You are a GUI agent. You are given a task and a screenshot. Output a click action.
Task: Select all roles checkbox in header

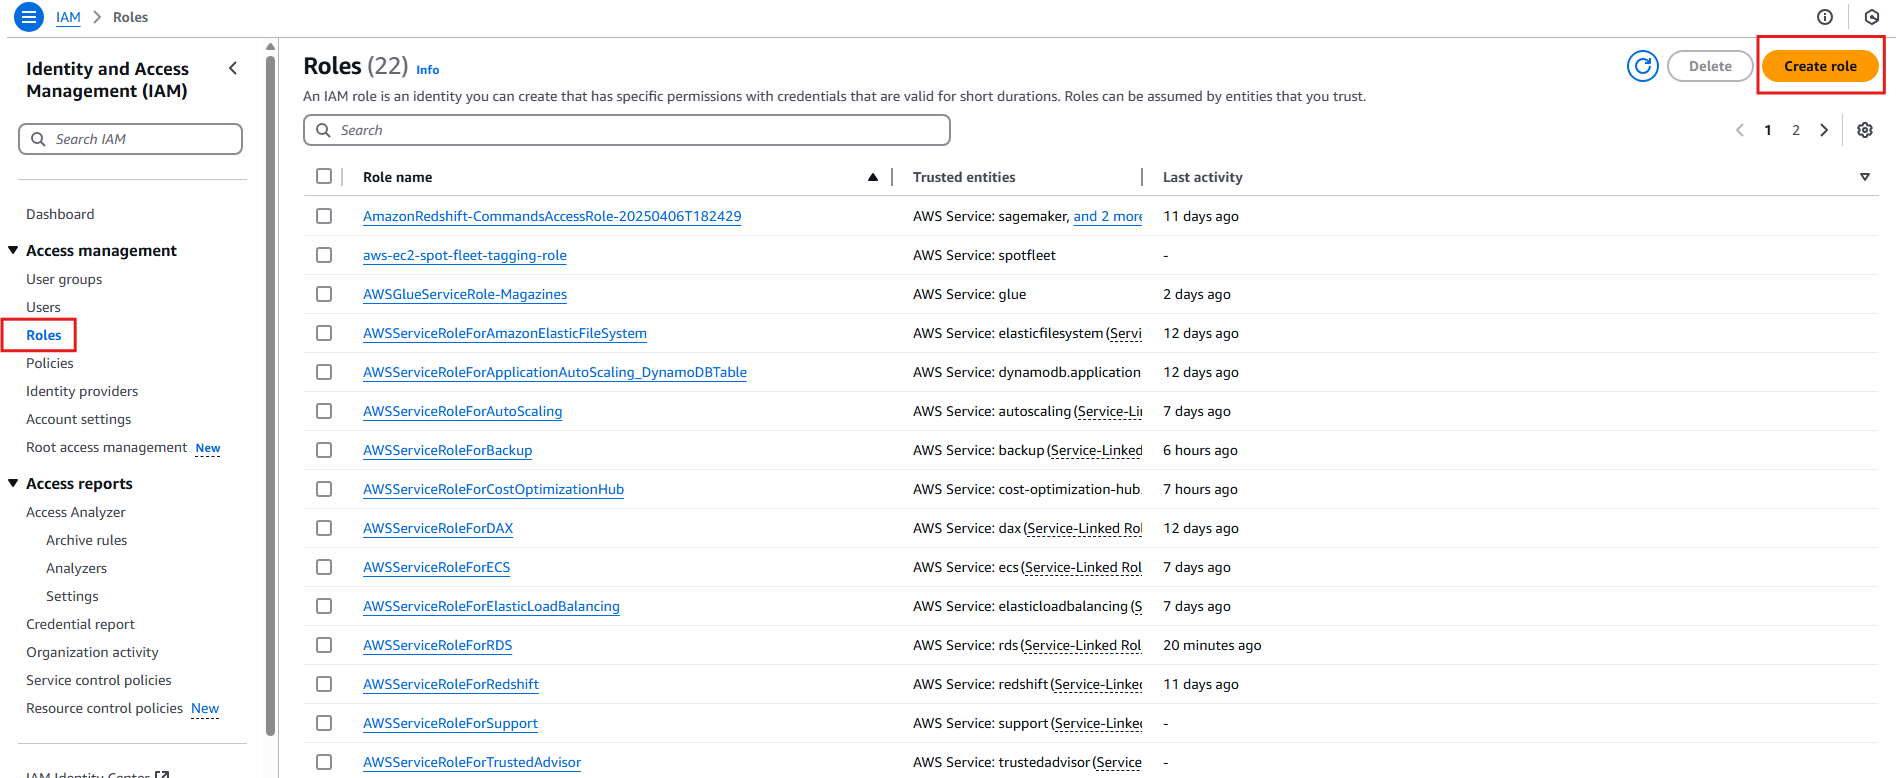coord(324,176)
